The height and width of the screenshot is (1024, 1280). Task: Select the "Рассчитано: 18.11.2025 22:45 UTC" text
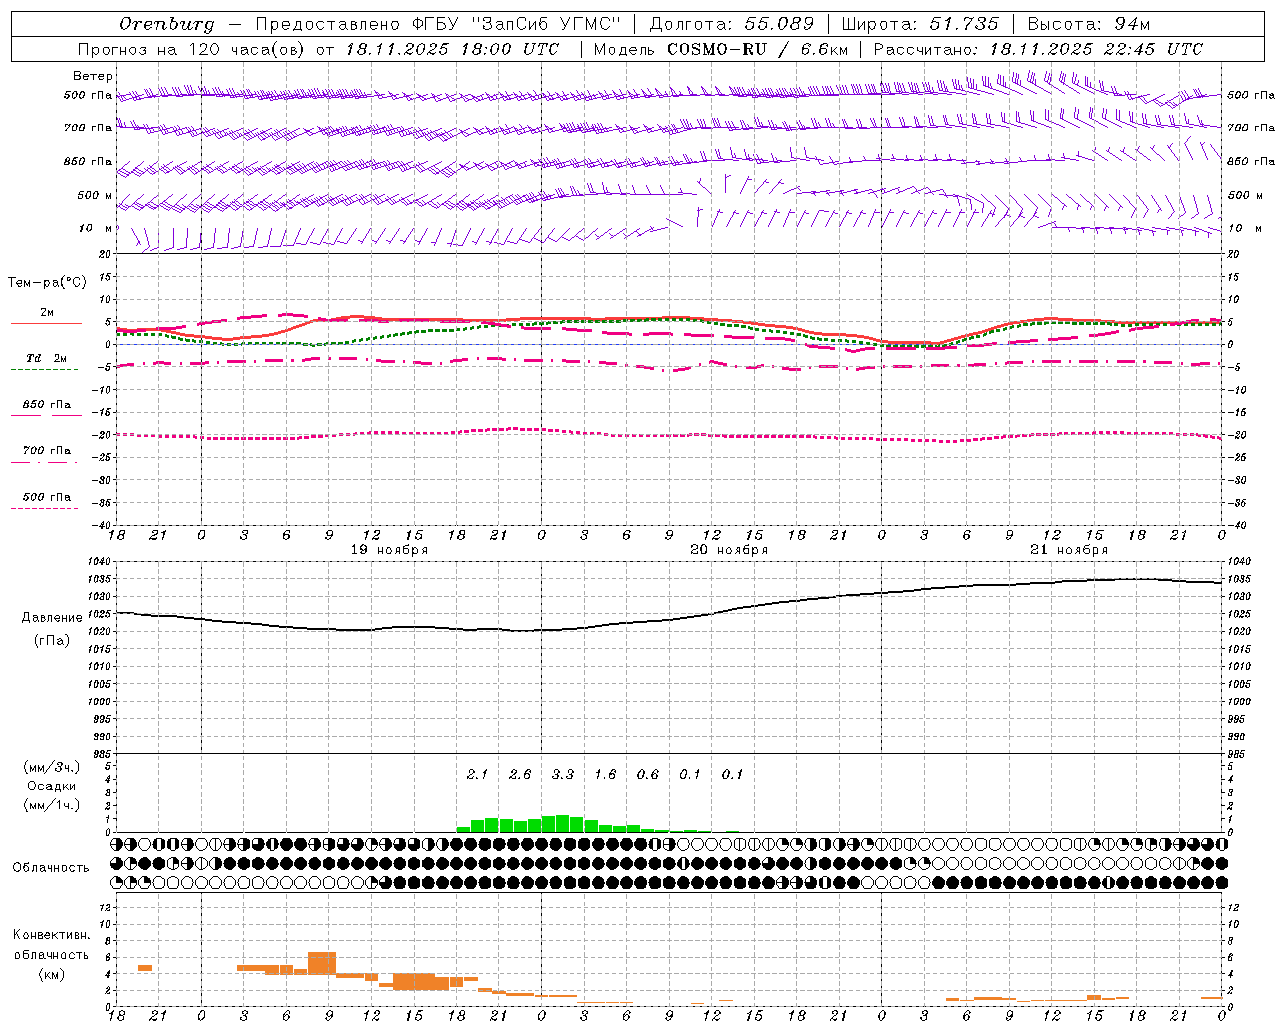point(1038,49)
